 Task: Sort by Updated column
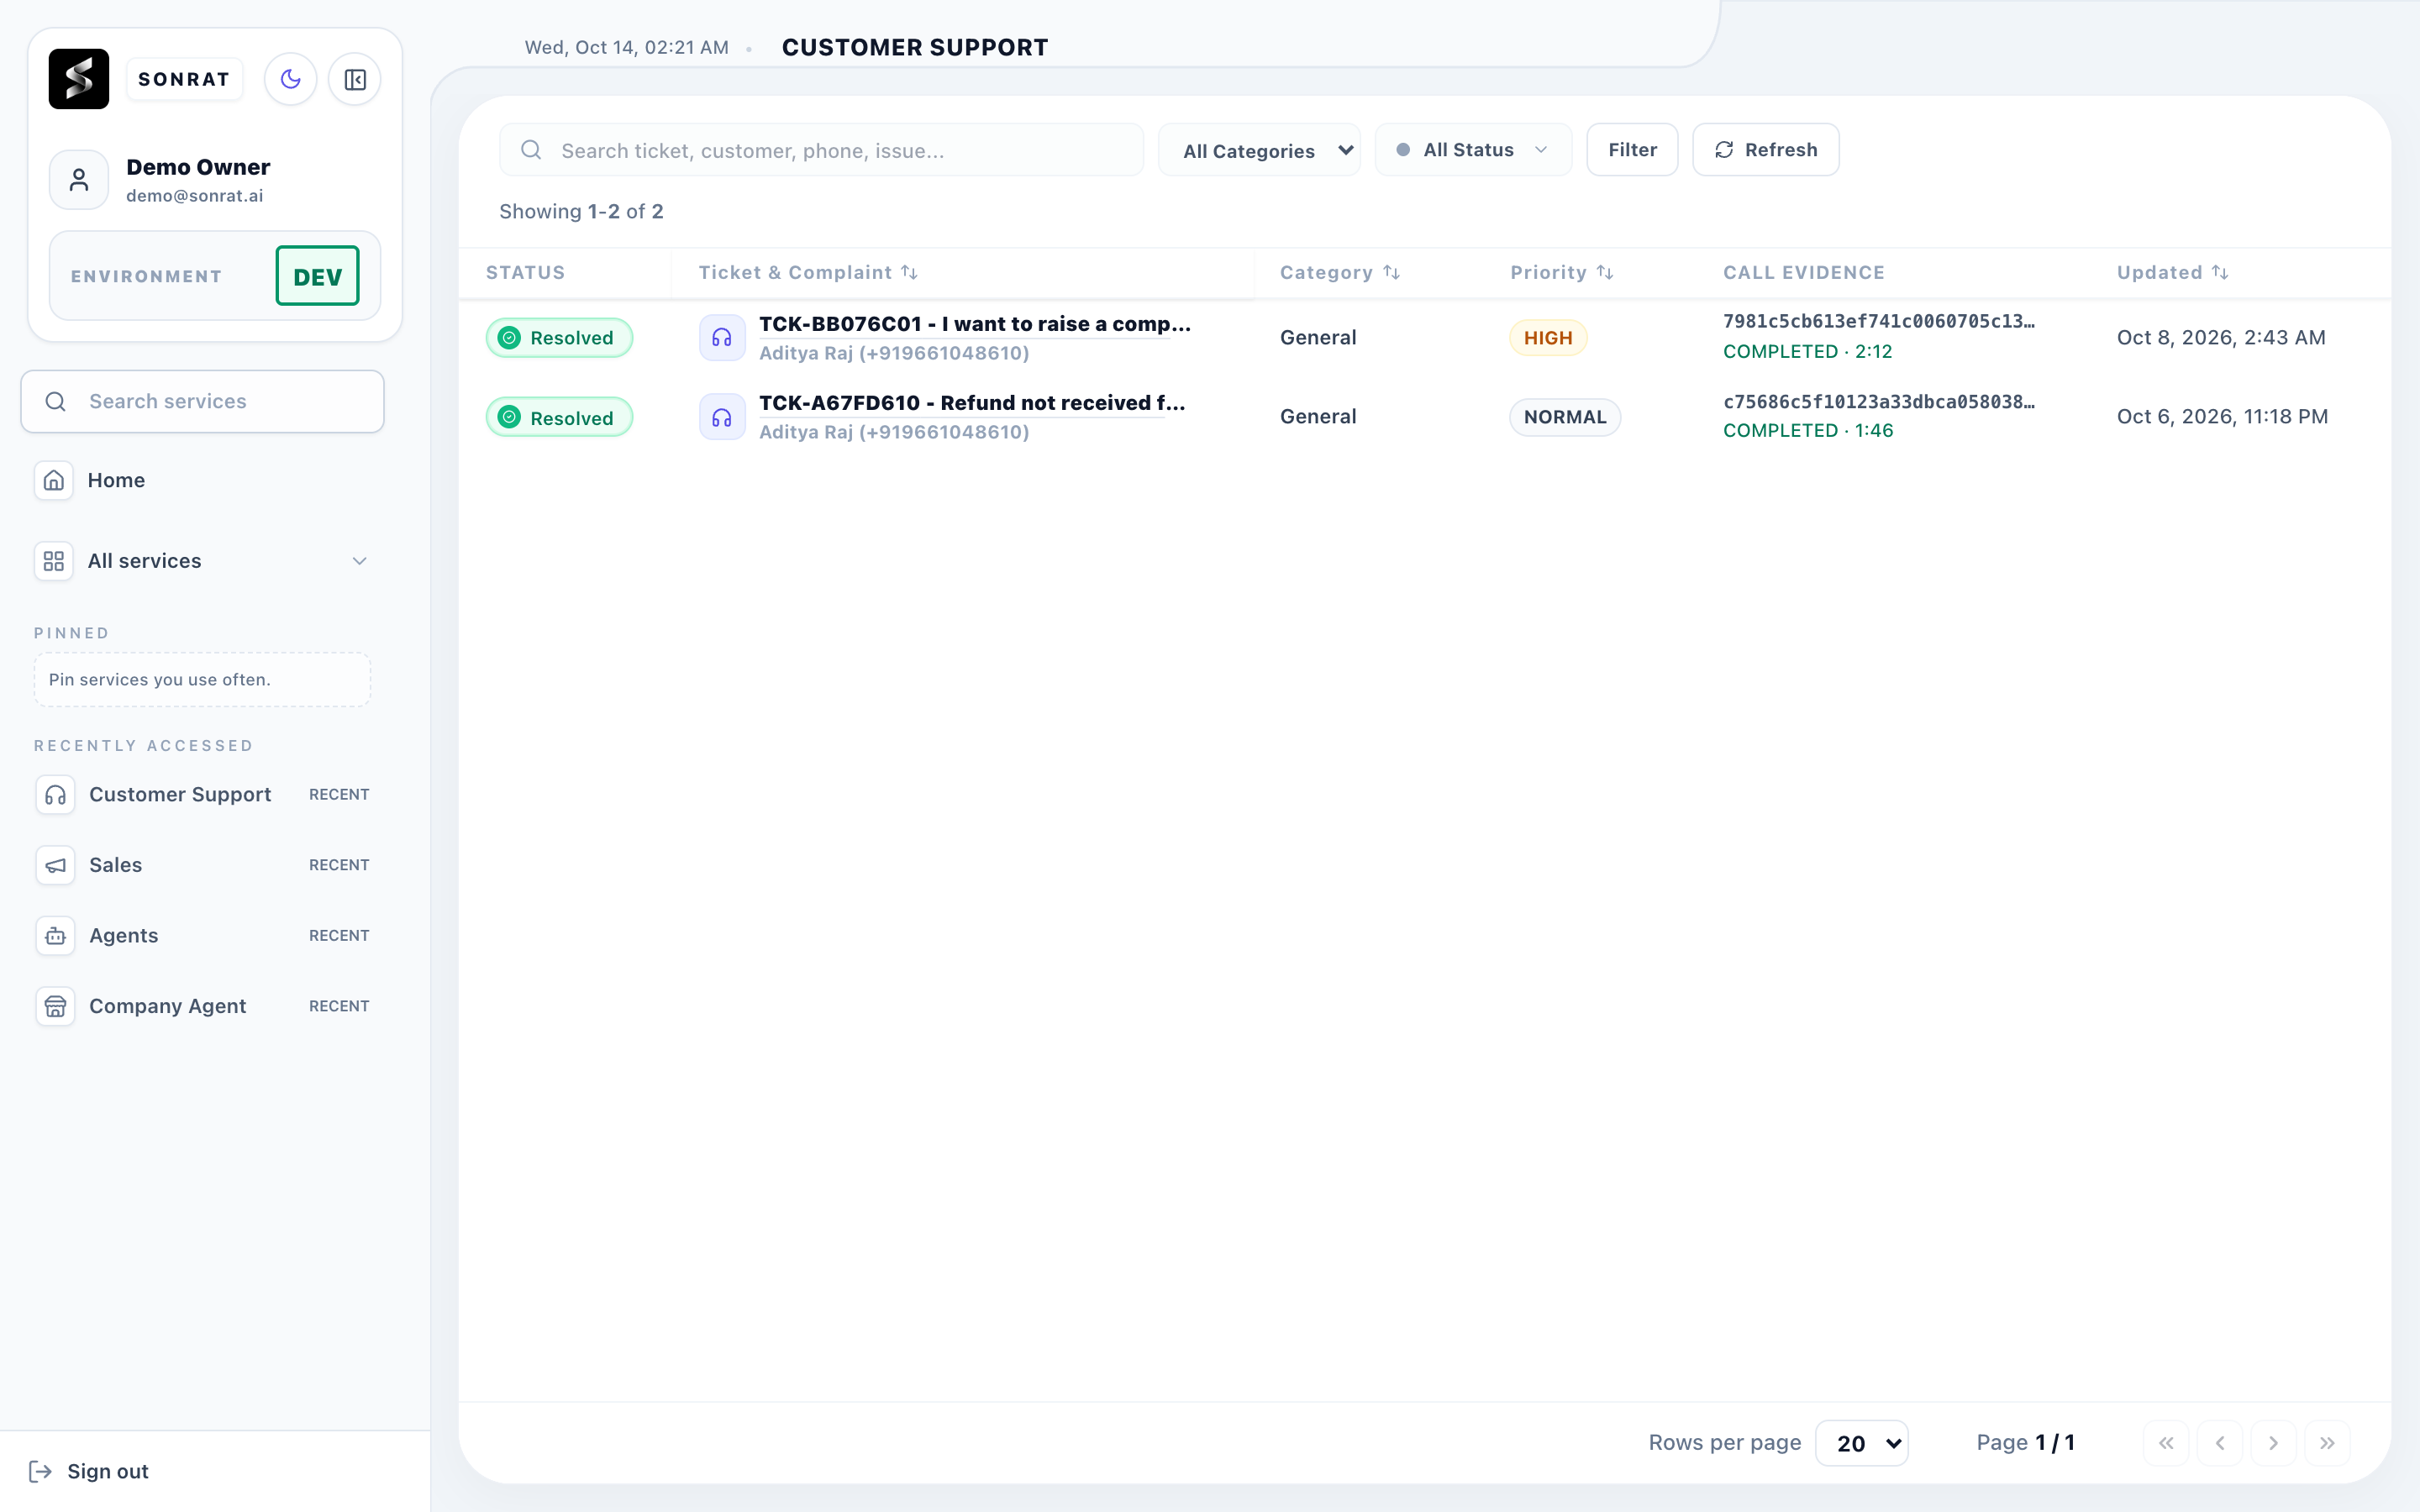tap(2173, 273)
